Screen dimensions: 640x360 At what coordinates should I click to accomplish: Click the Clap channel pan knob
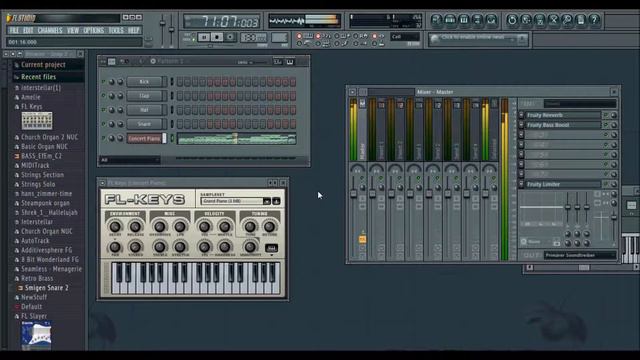coord(111,96)
